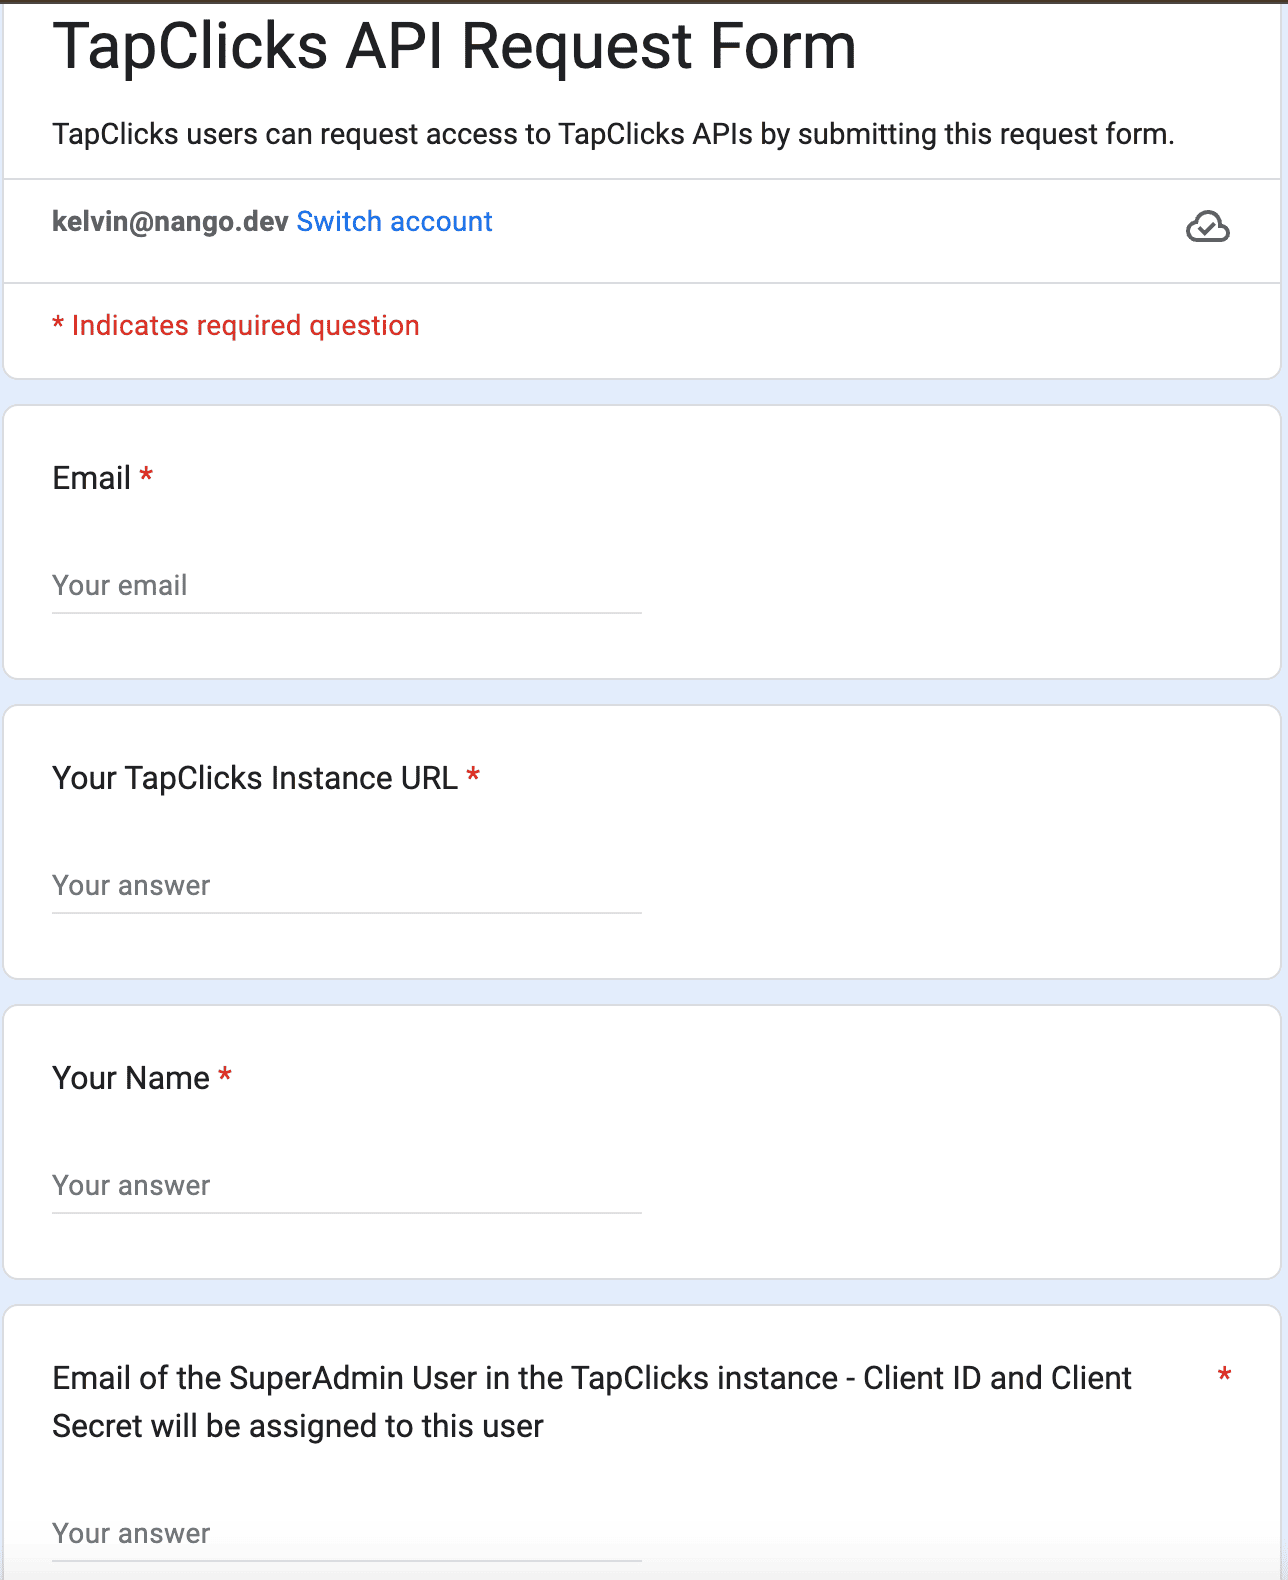The height and width of the screenshot is (1580, 1288).
Task: Click the form description about requesting API access
Action: click(x=613, y=134)
